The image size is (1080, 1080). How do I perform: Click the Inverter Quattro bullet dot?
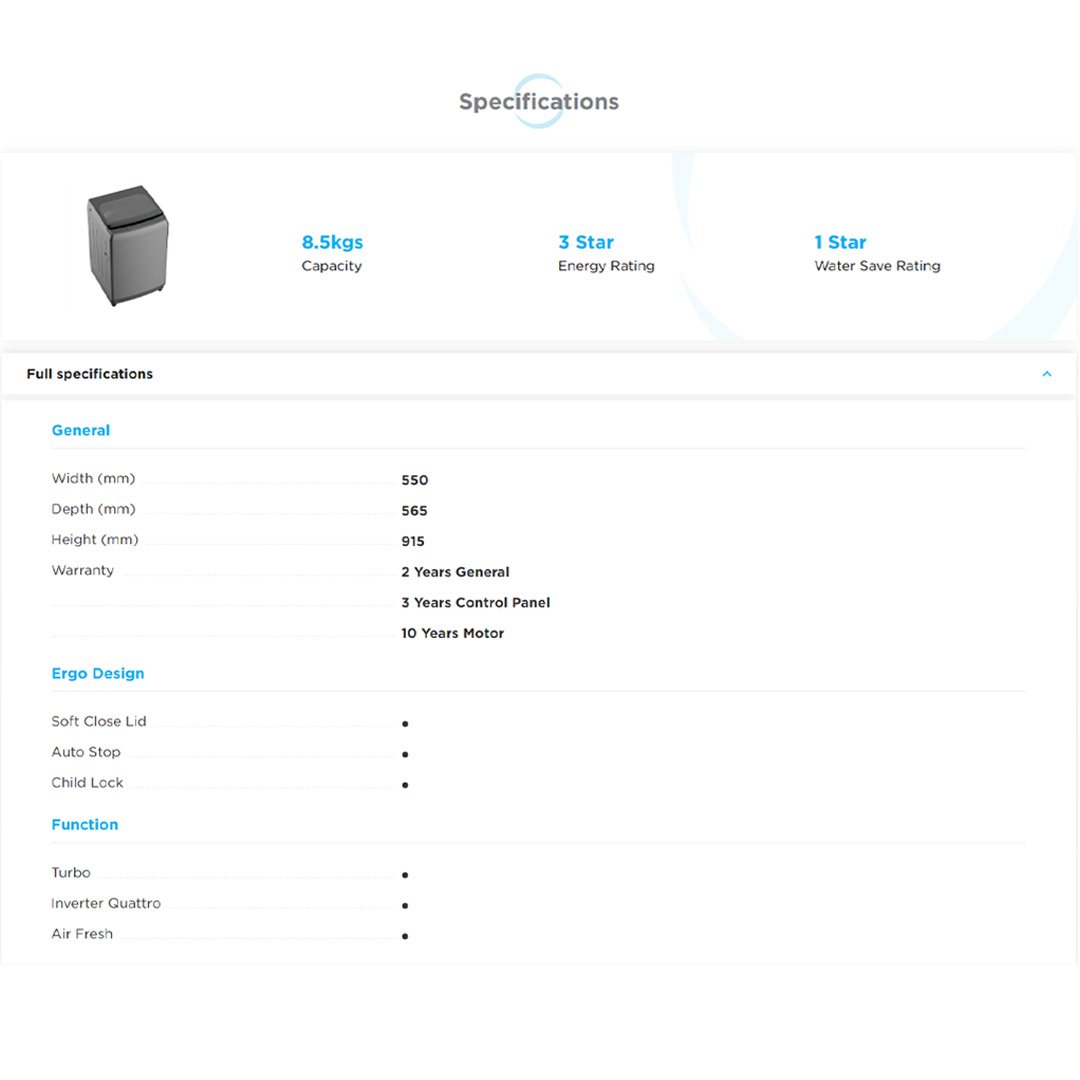[x=405, y=906]
